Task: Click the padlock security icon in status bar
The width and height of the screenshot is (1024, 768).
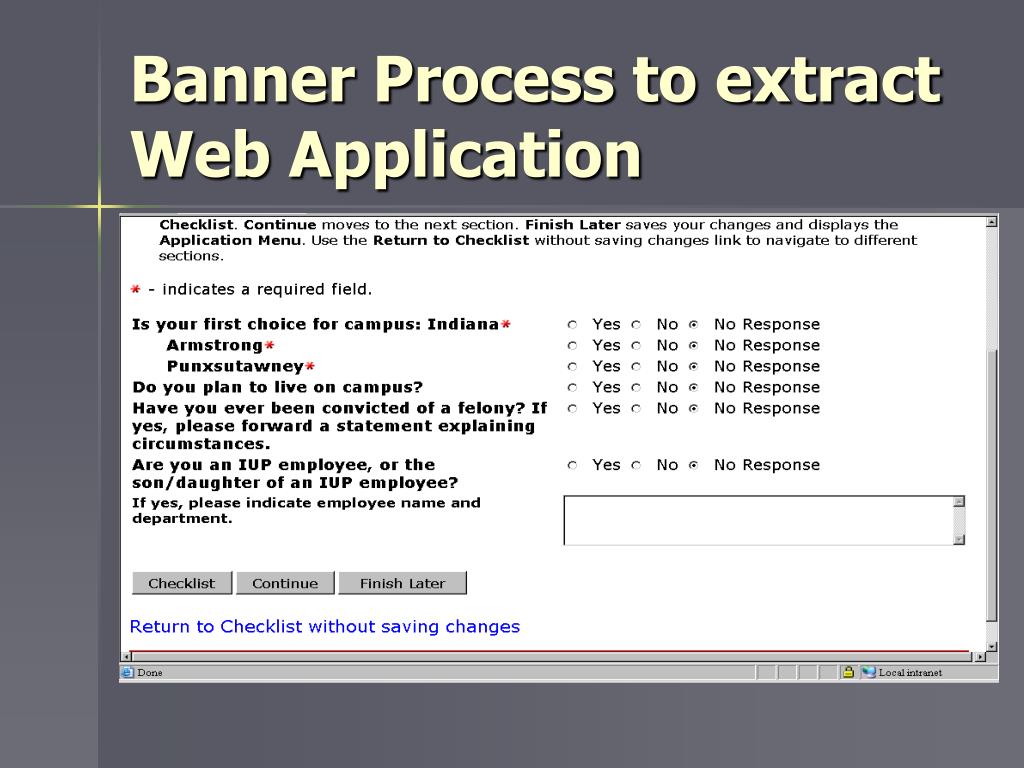Action: (x=848, y=671)
